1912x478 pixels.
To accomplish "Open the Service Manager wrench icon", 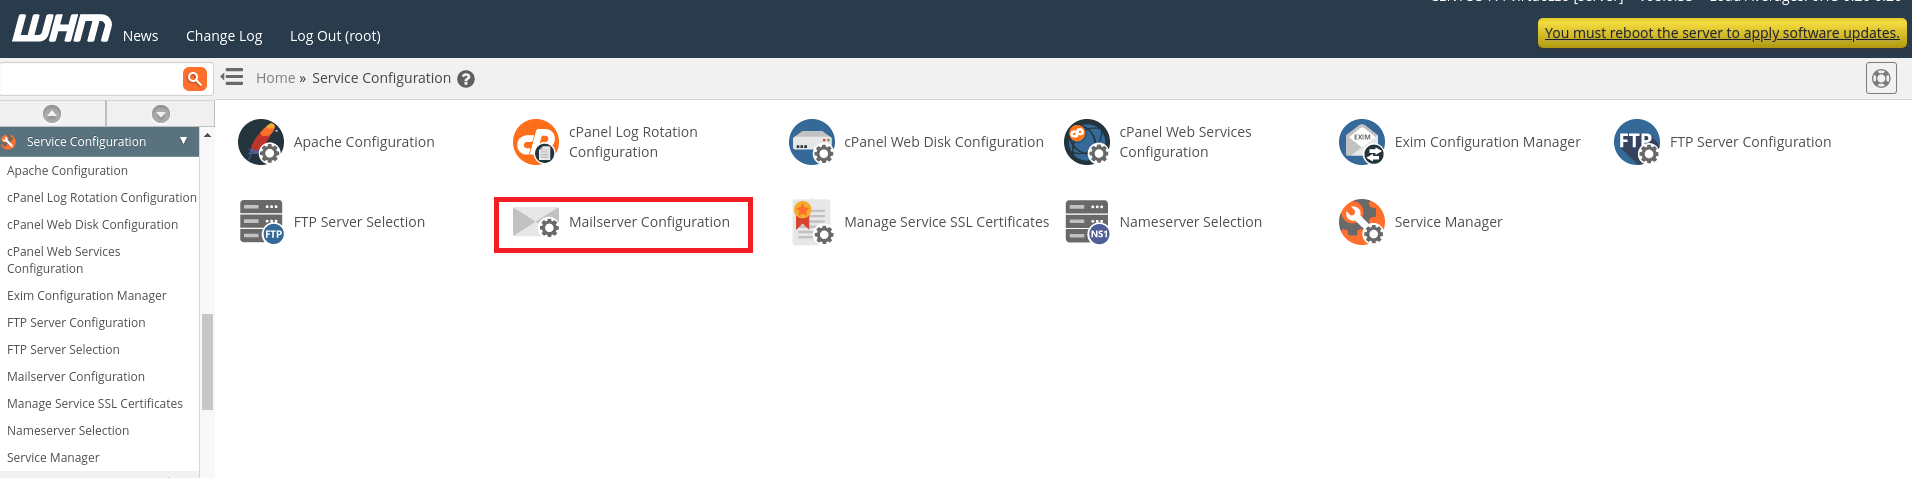I will 1361,222.
